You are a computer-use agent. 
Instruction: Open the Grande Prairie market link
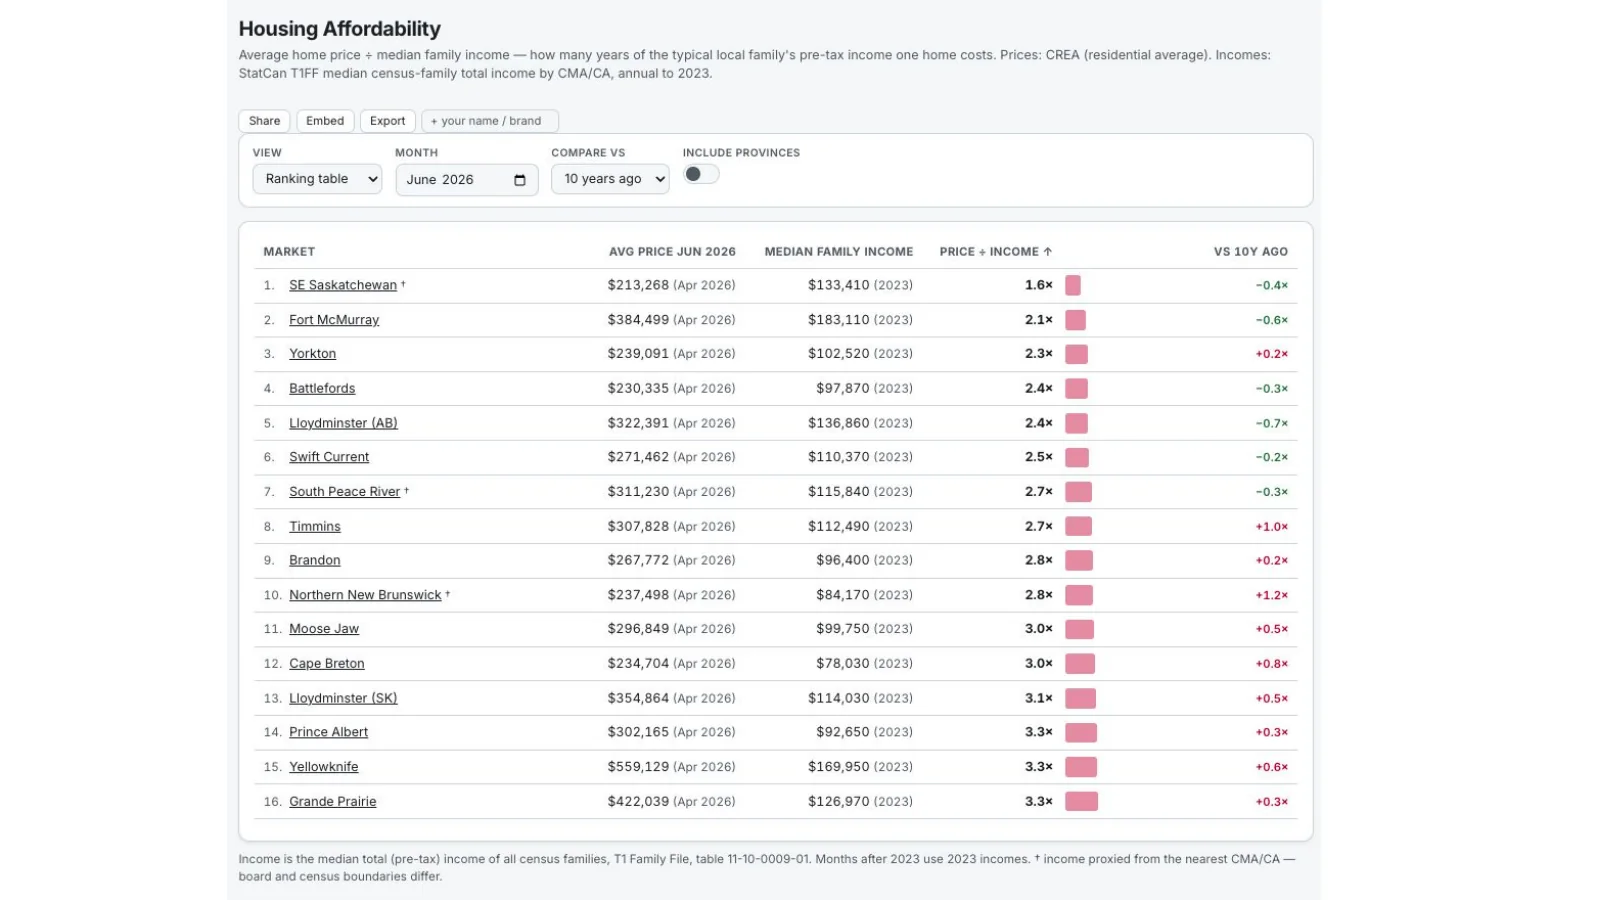(x=333, y=802)
